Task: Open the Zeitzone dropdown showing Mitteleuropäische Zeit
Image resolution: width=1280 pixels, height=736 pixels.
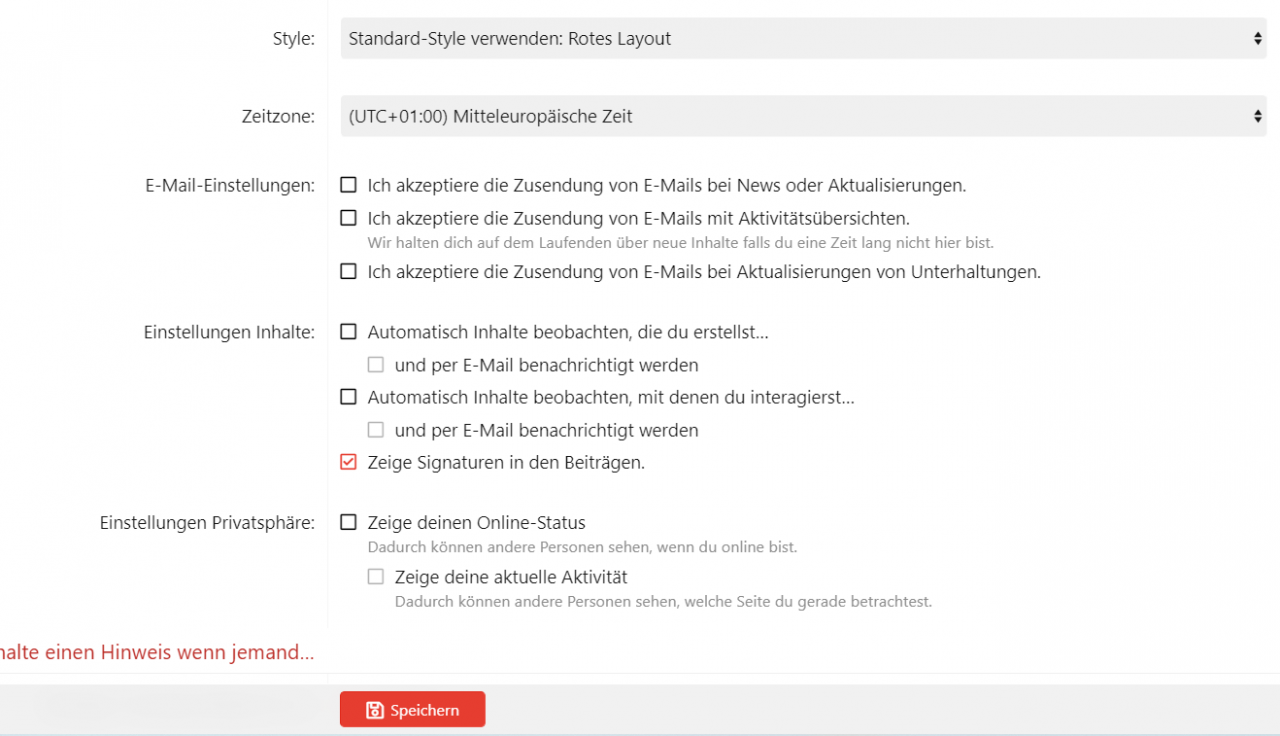Action: [803, 116]
